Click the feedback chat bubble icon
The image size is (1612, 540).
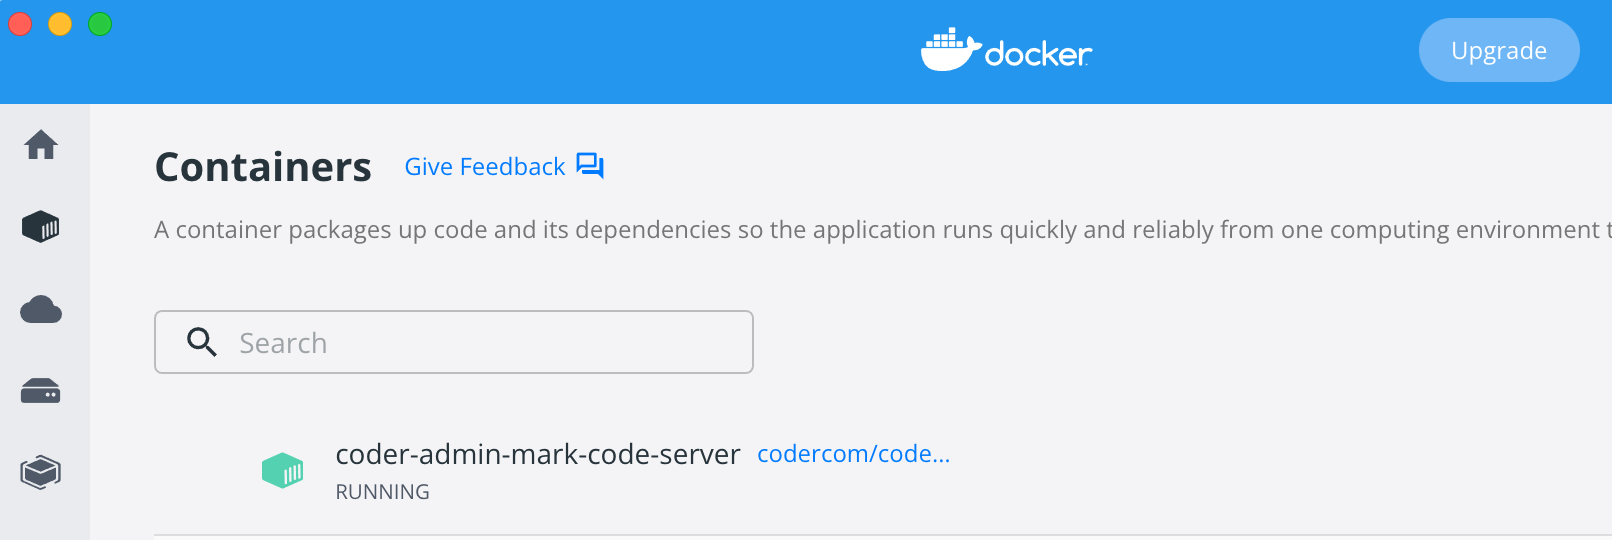coord(590,166)
